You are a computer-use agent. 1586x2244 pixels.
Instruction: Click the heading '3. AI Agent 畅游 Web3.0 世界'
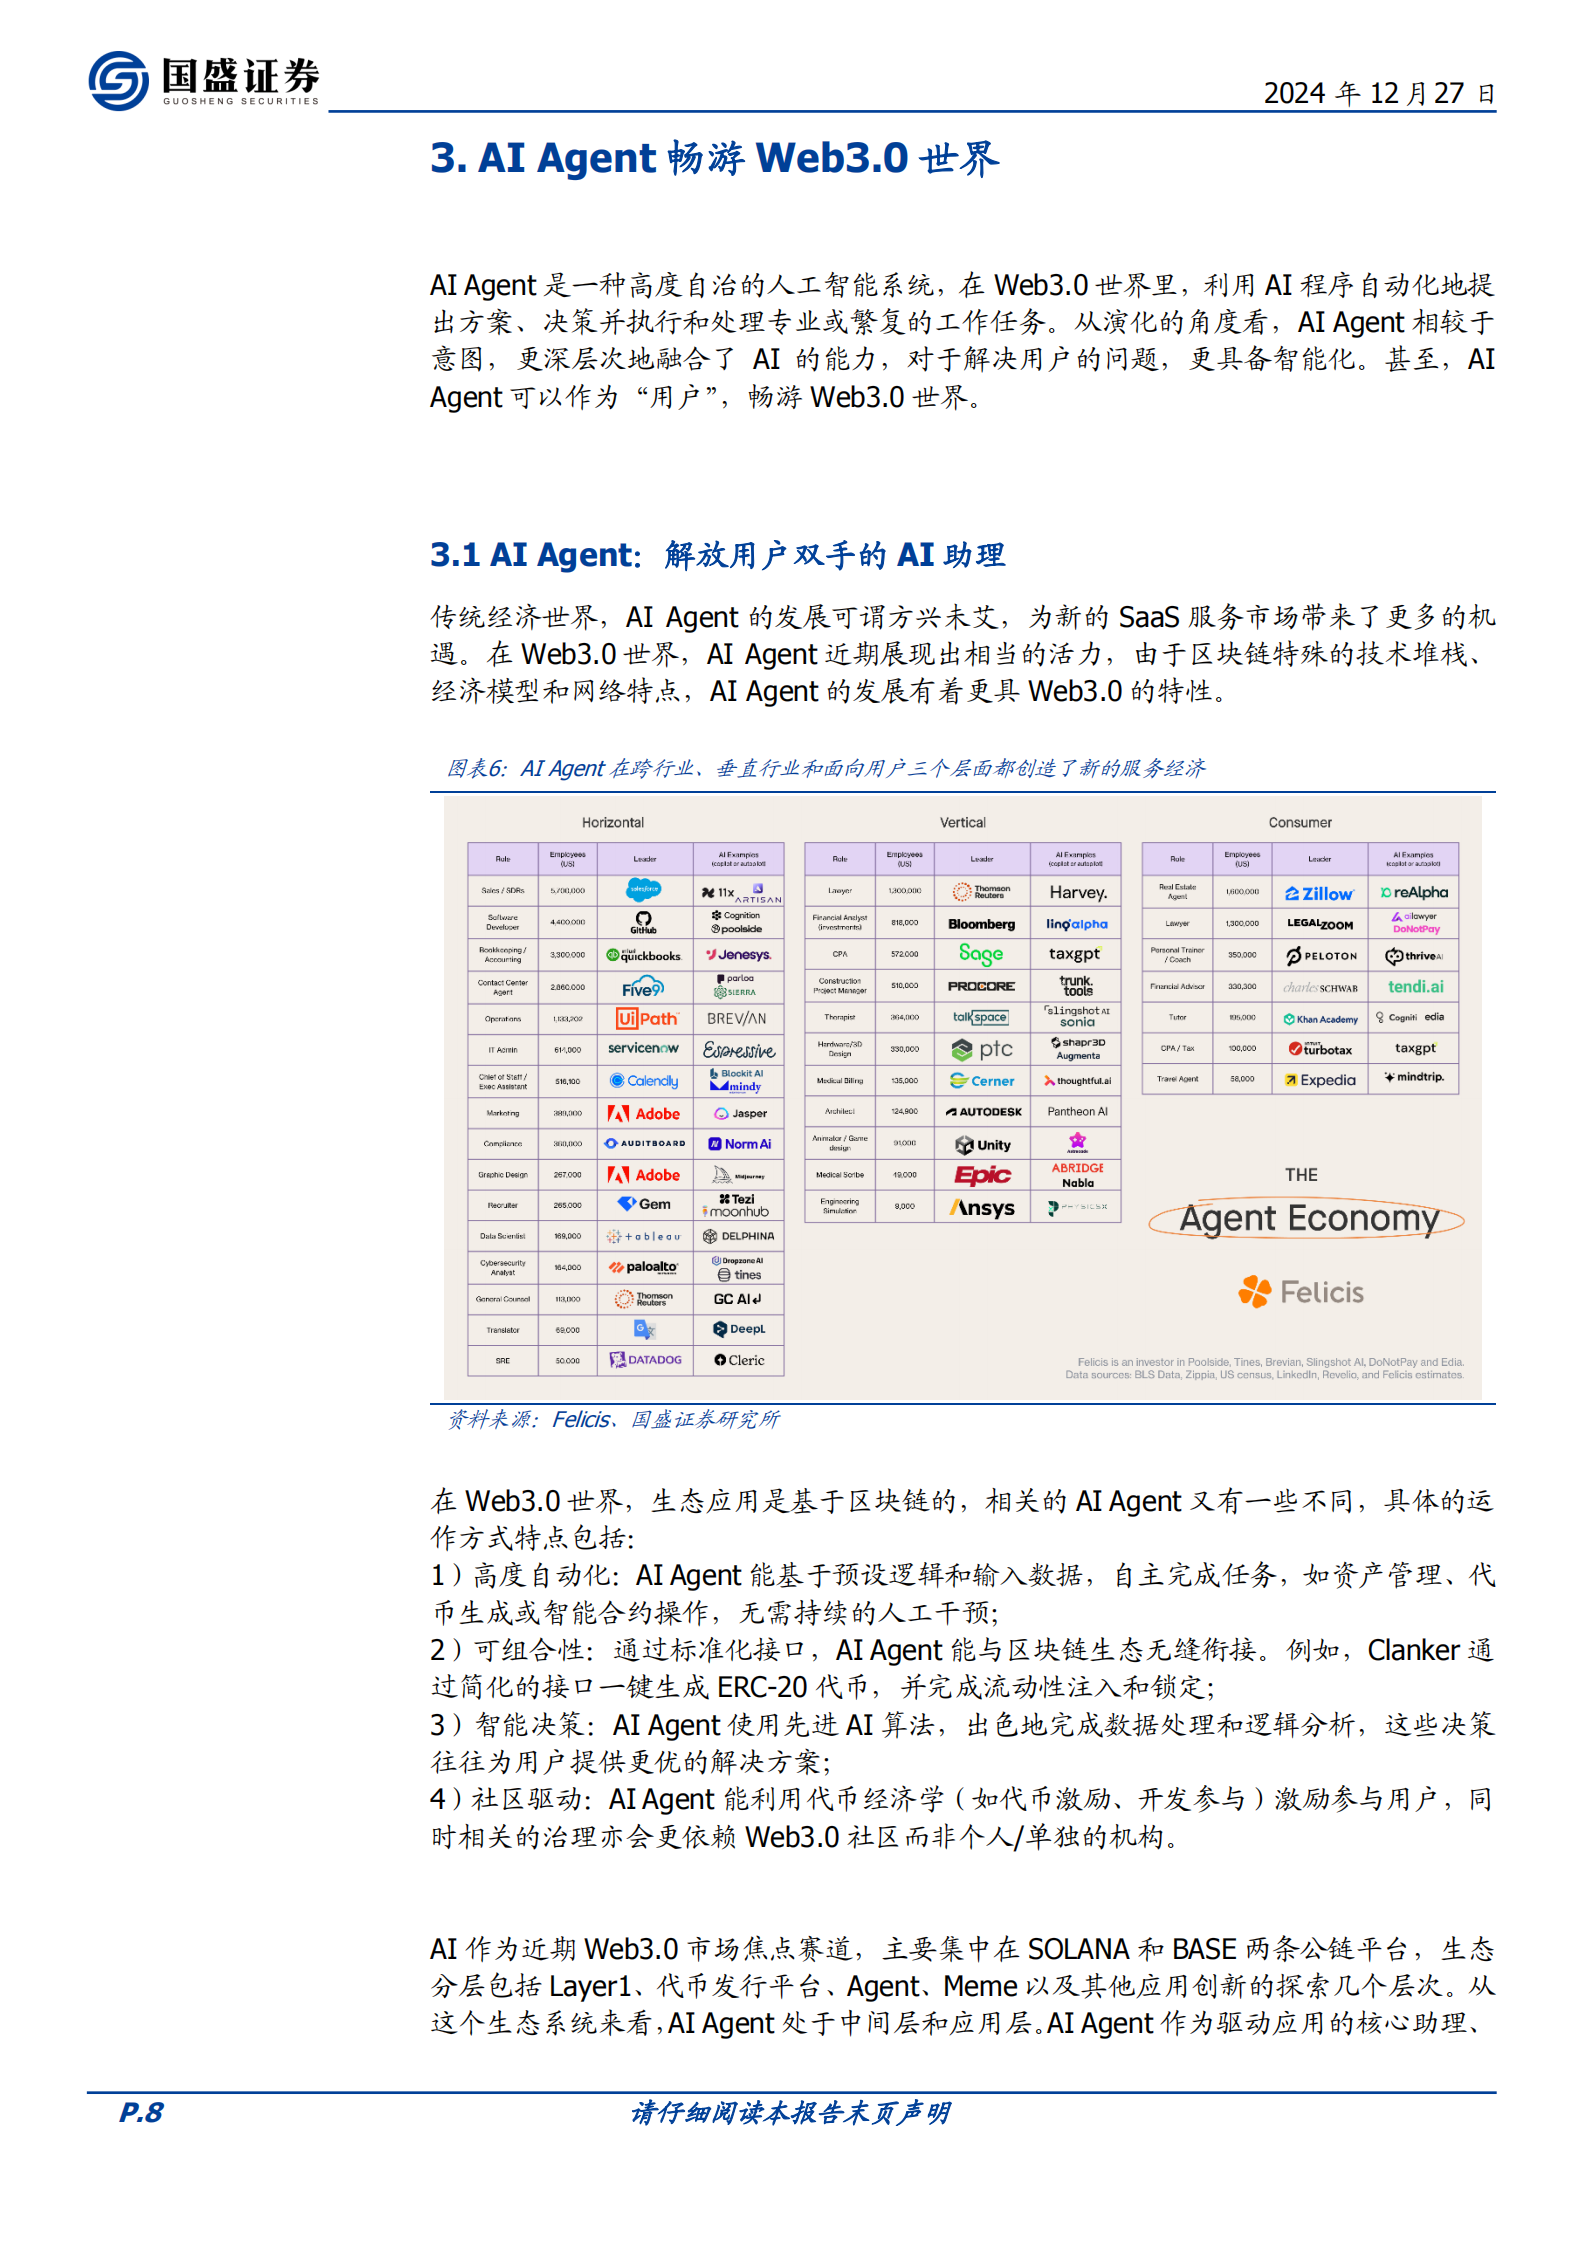pyautogui.click(x=714, y=158)
